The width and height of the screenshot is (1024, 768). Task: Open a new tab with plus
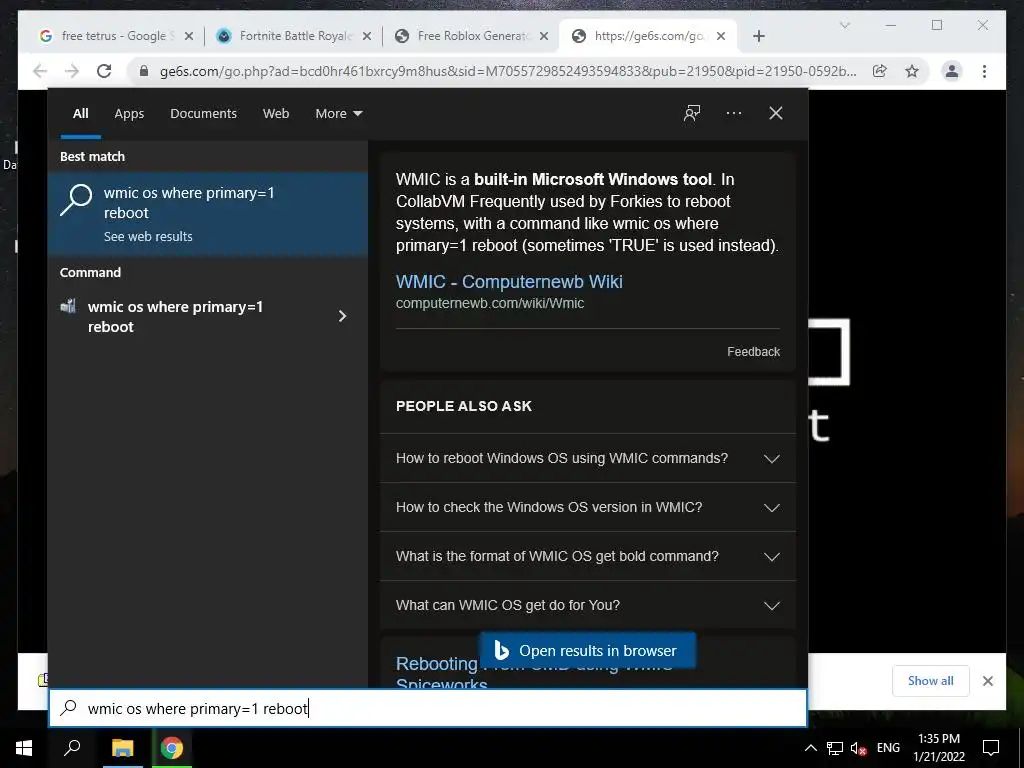[x=758, y=36]
